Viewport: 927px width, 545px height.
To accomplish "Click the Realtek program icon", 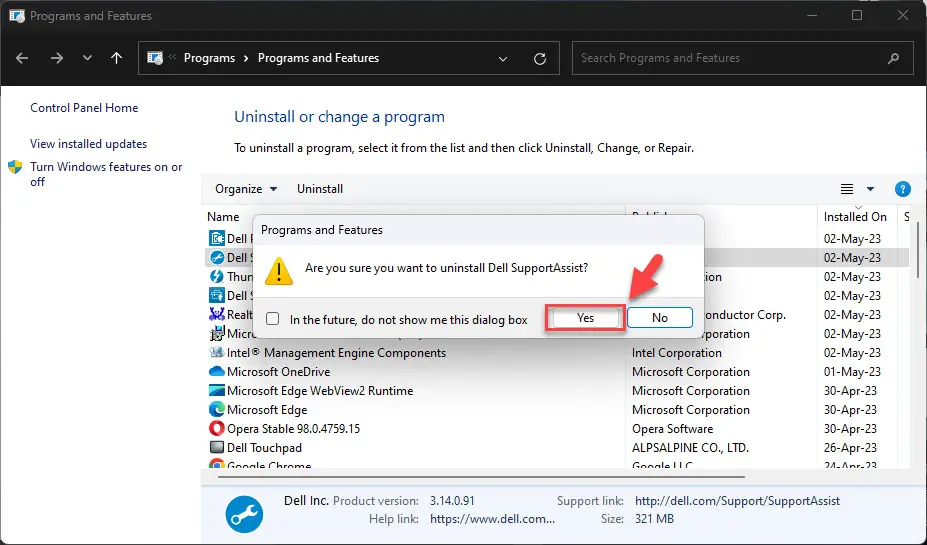I will 216,314.
